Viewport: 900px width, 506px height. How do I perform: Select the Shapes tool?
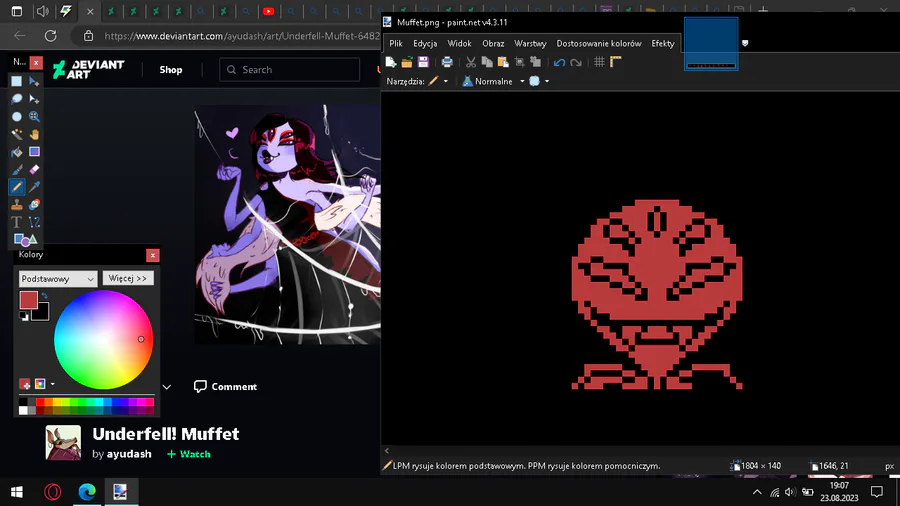[25, 240]
